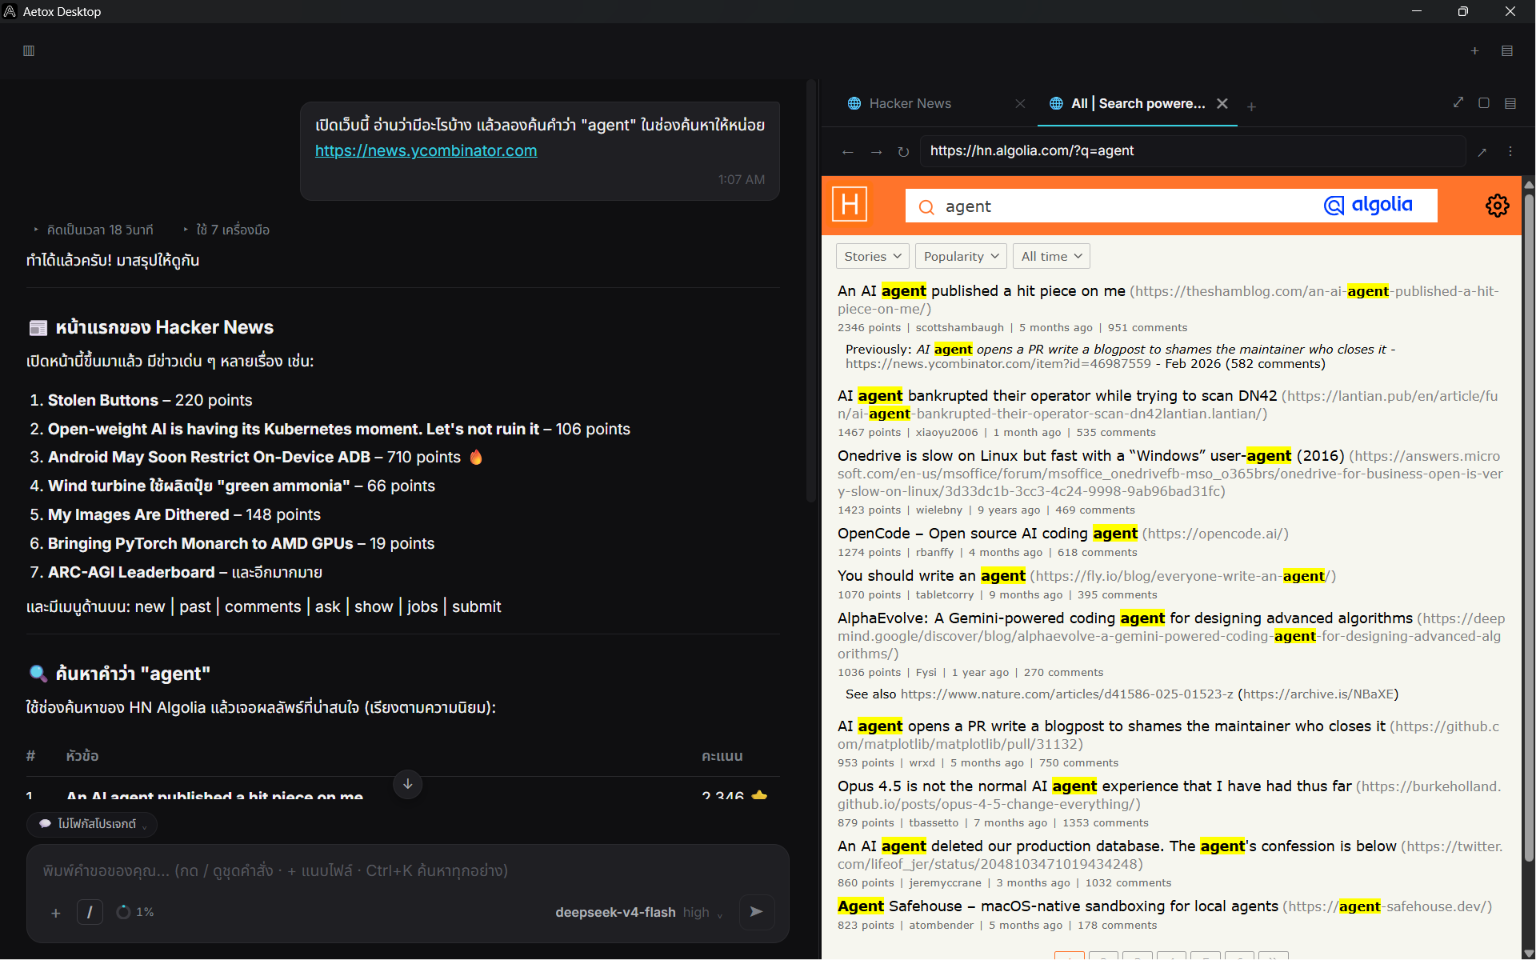
Task: Open the Nature article 'See also' link
Action: pyautogui.click(x=1067, y=694)
